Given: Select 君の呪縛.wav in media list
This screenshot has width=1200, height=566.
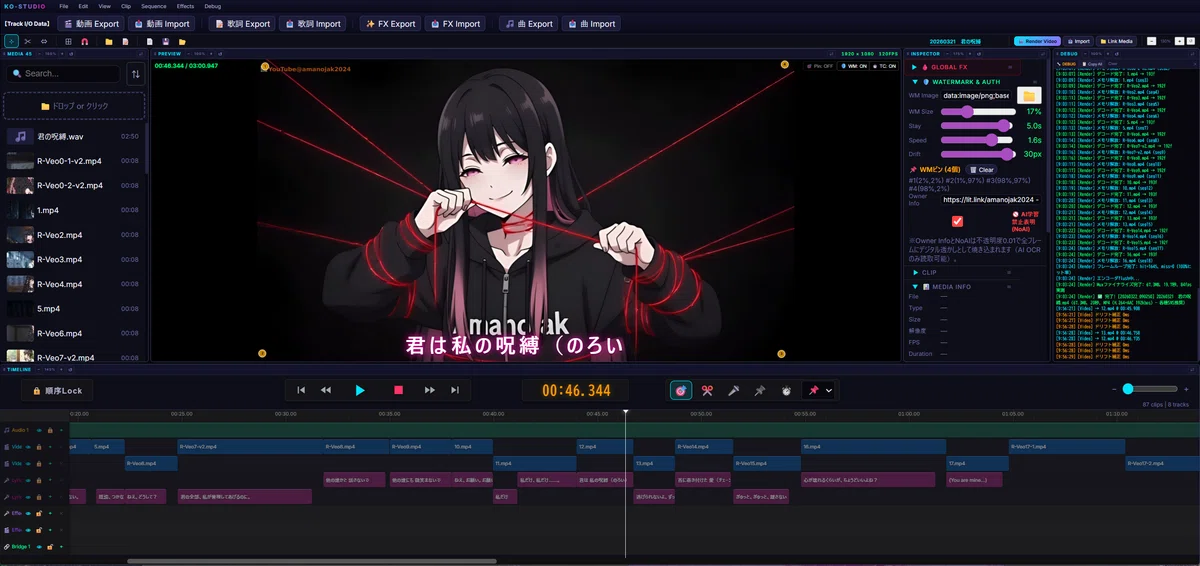Looking at the screenshot, I should 74,135.
